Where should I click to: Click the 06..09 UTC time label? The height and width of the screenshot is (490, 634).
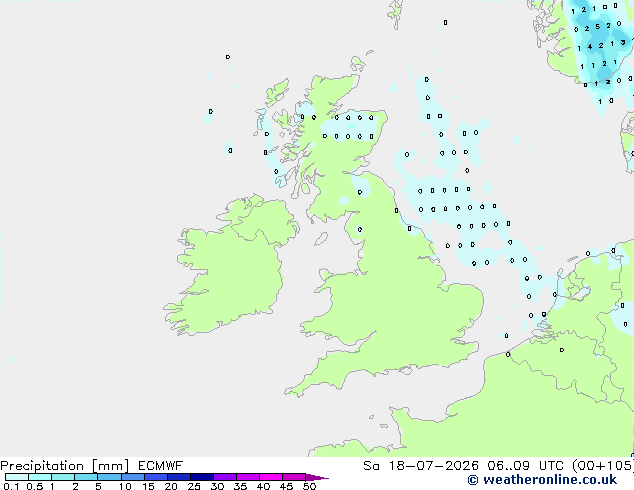[x=525, y=466]
